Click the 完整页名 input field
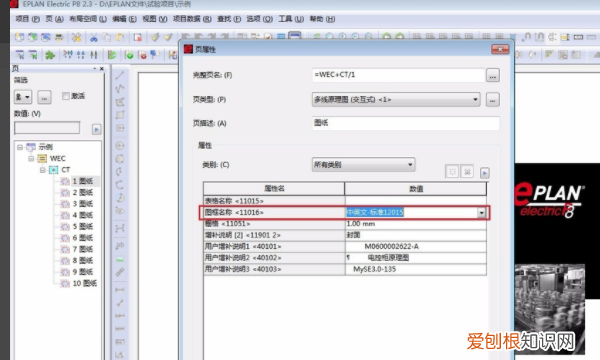Screen dimensions: 600x360 click(398, 75)
